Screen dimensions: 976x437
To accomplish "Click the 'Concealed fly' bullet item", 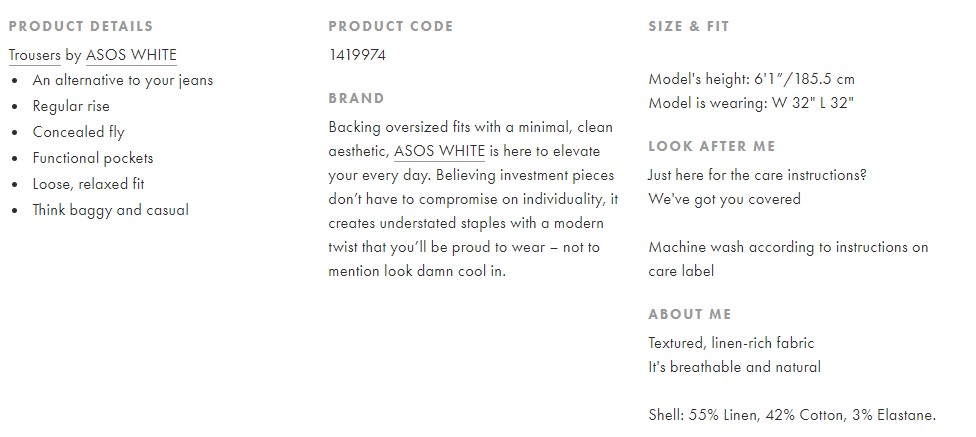I will (x=78, y=133).
